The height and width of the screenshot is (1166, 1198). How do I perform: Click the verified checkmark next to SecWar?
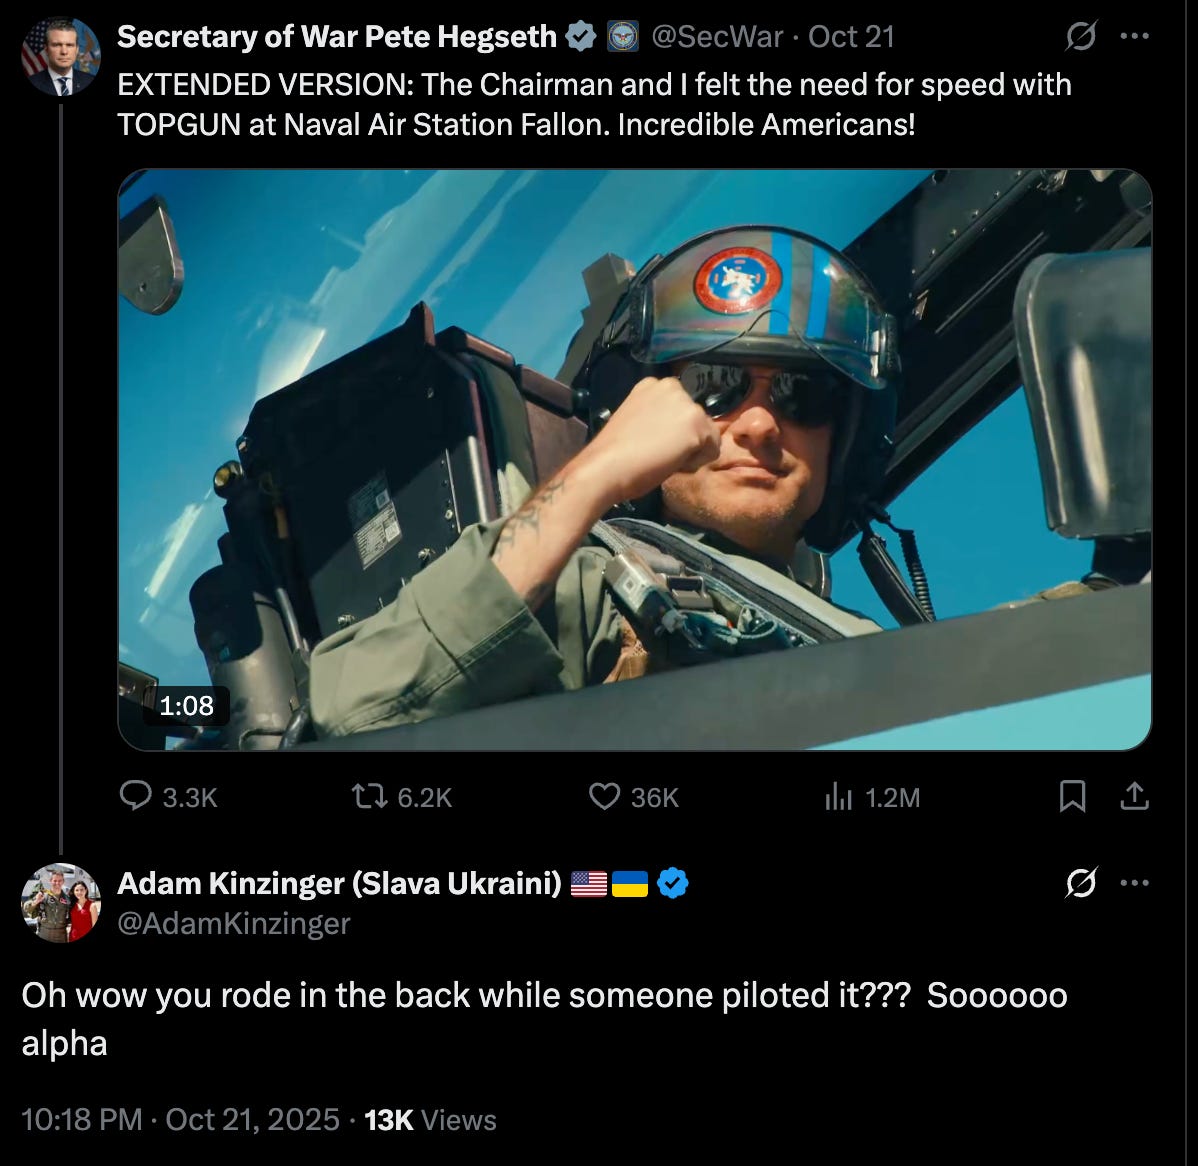click(x=581, y=35)
